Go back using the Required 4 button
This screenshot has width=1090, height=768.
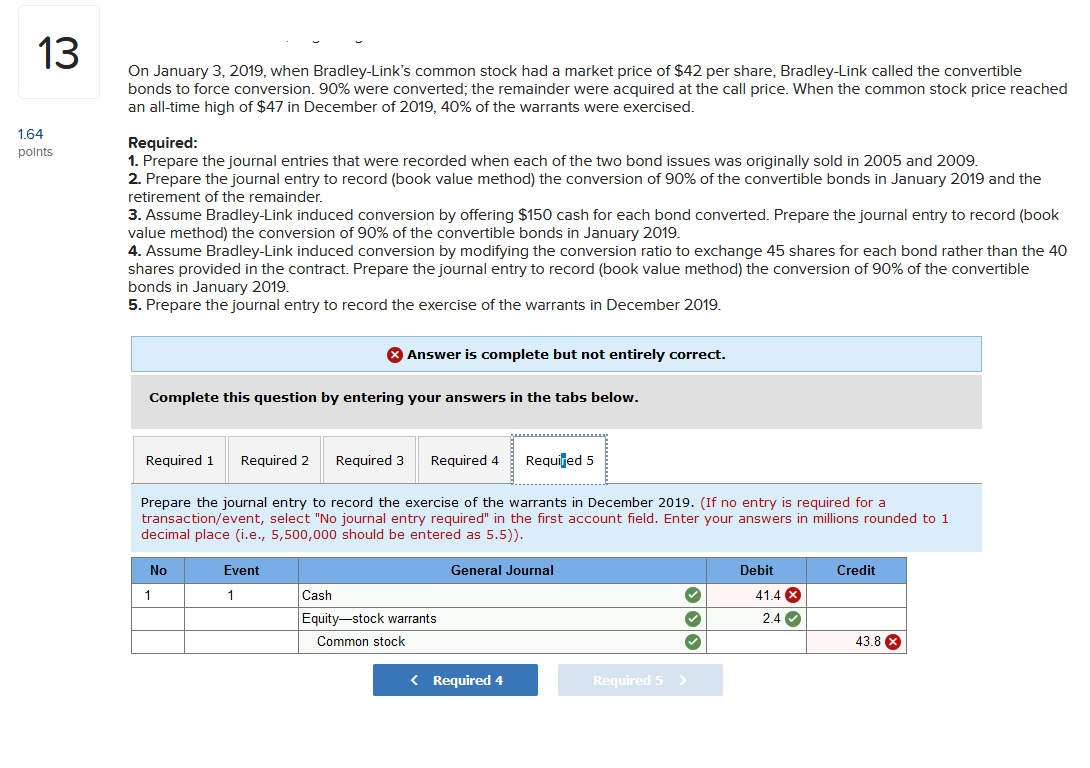[x=455, y=680]
